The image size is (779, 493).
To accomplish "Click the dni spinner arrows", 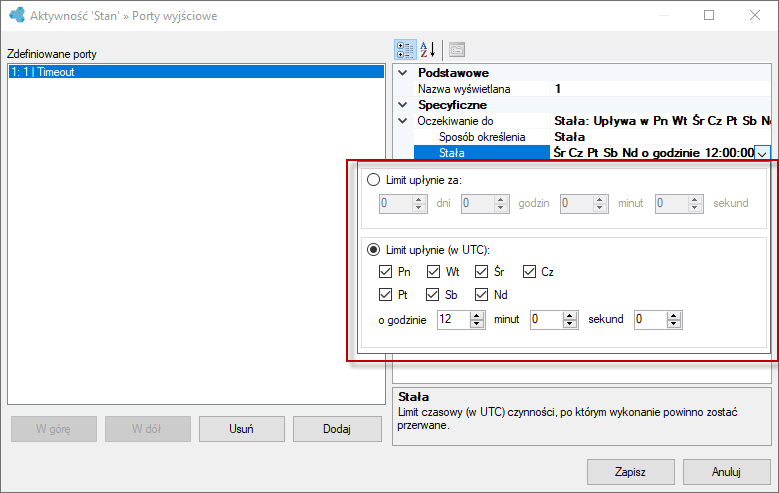I will click(419, 203).
